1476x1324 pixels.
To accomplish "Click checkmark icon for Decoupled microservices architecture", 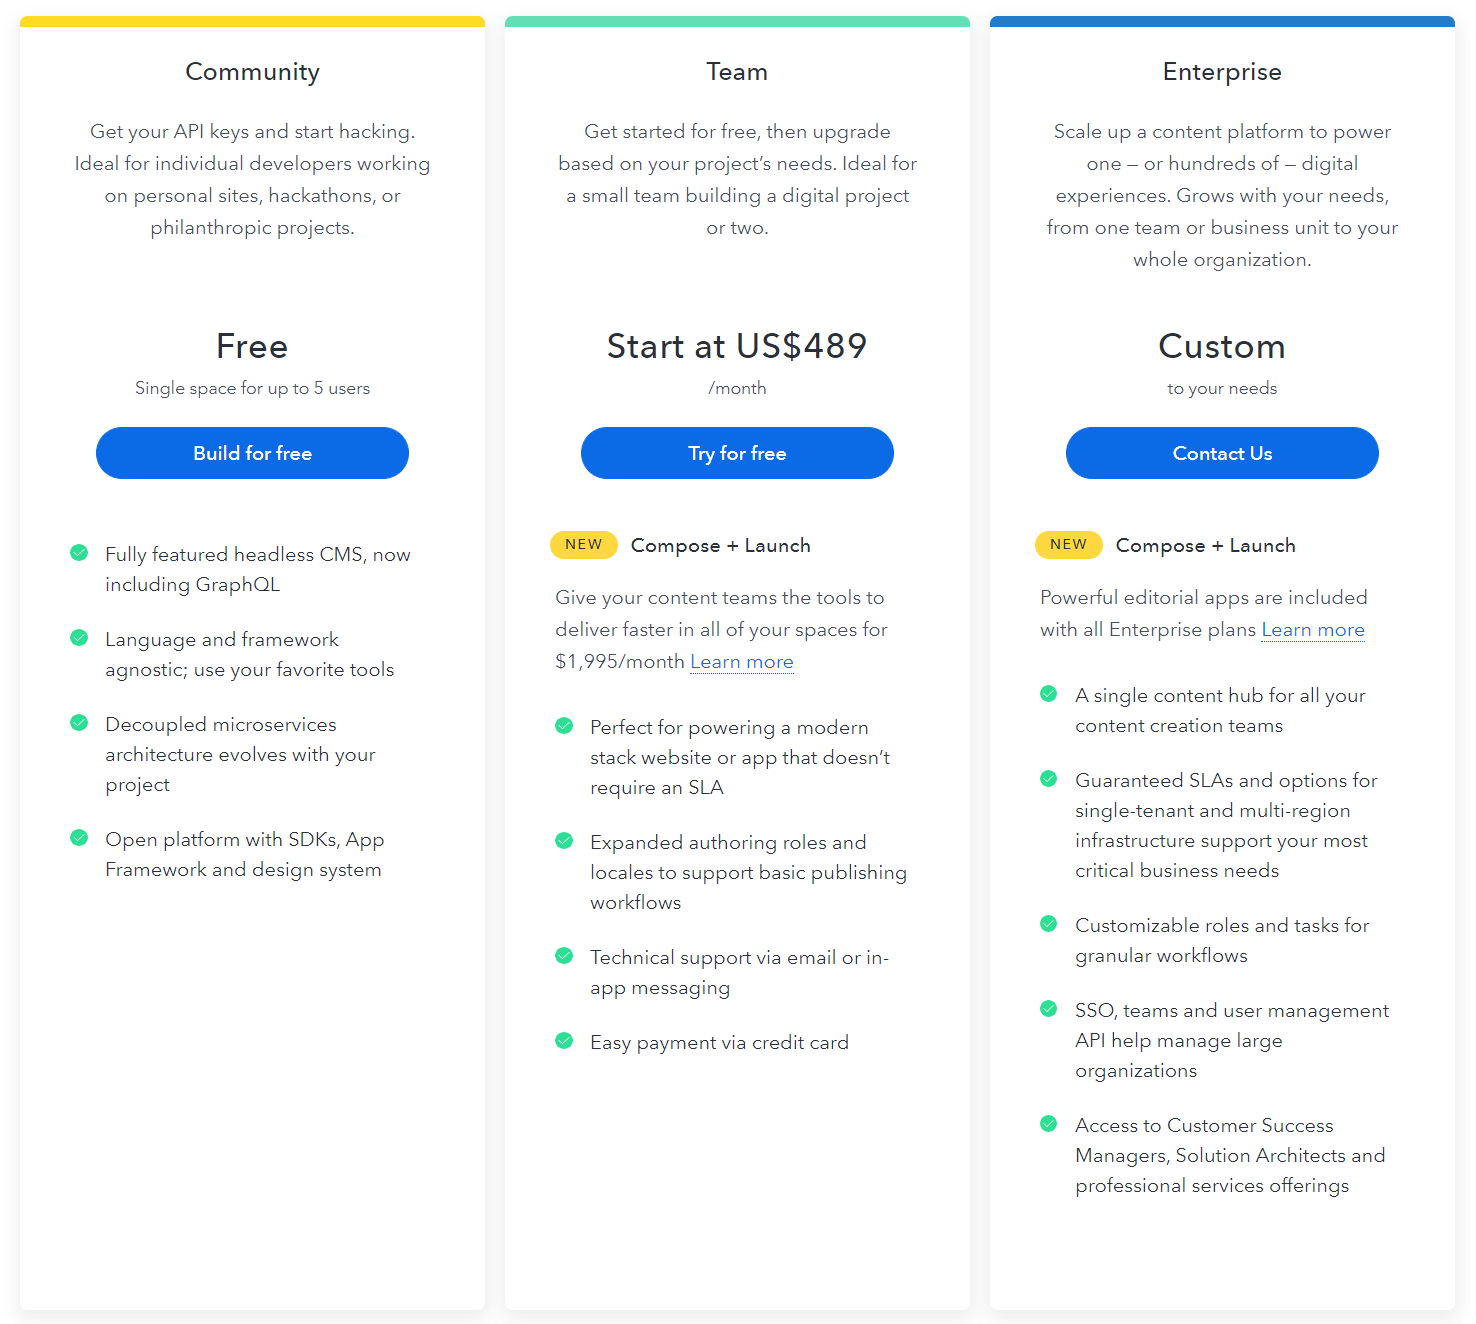I will click(80, 722).
